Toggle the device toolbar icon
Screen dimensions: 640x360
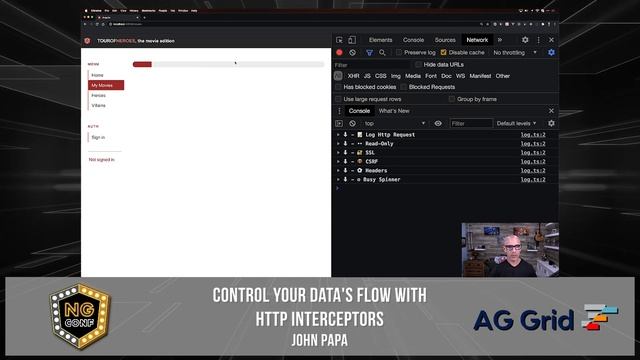(x=352, y=40)
